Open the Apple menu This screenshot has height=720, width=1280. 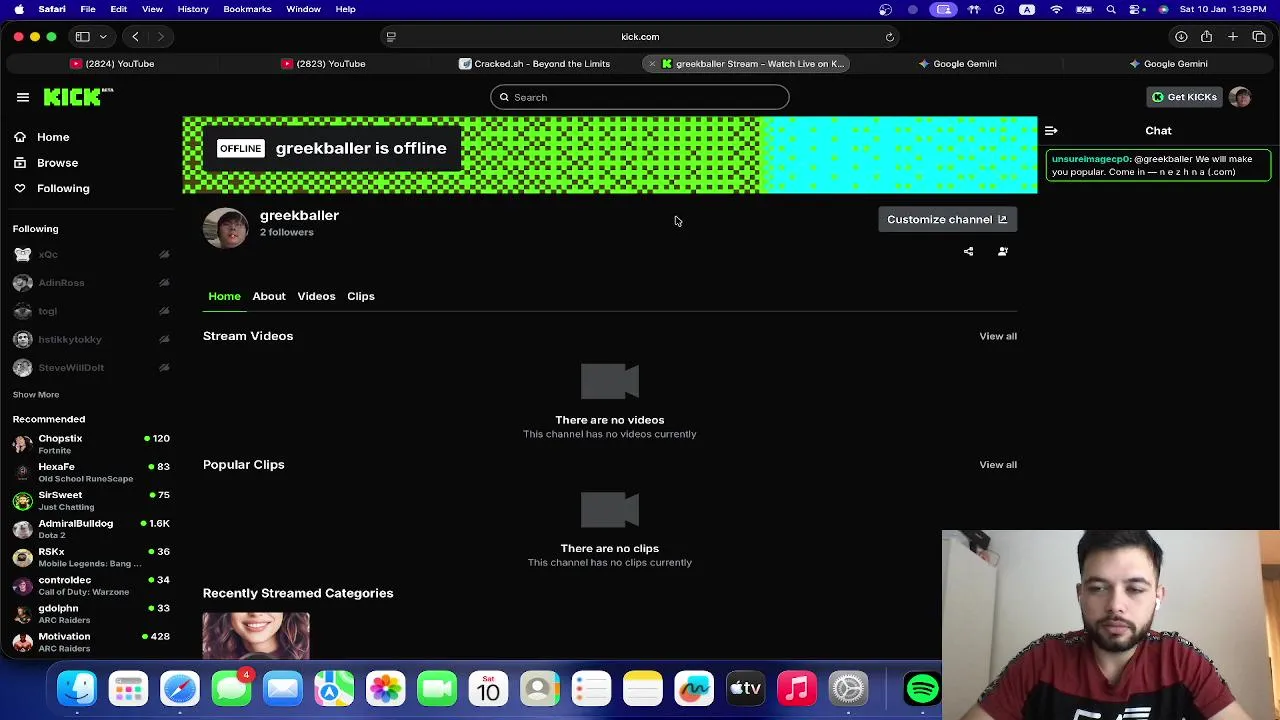tap(19, 9)
